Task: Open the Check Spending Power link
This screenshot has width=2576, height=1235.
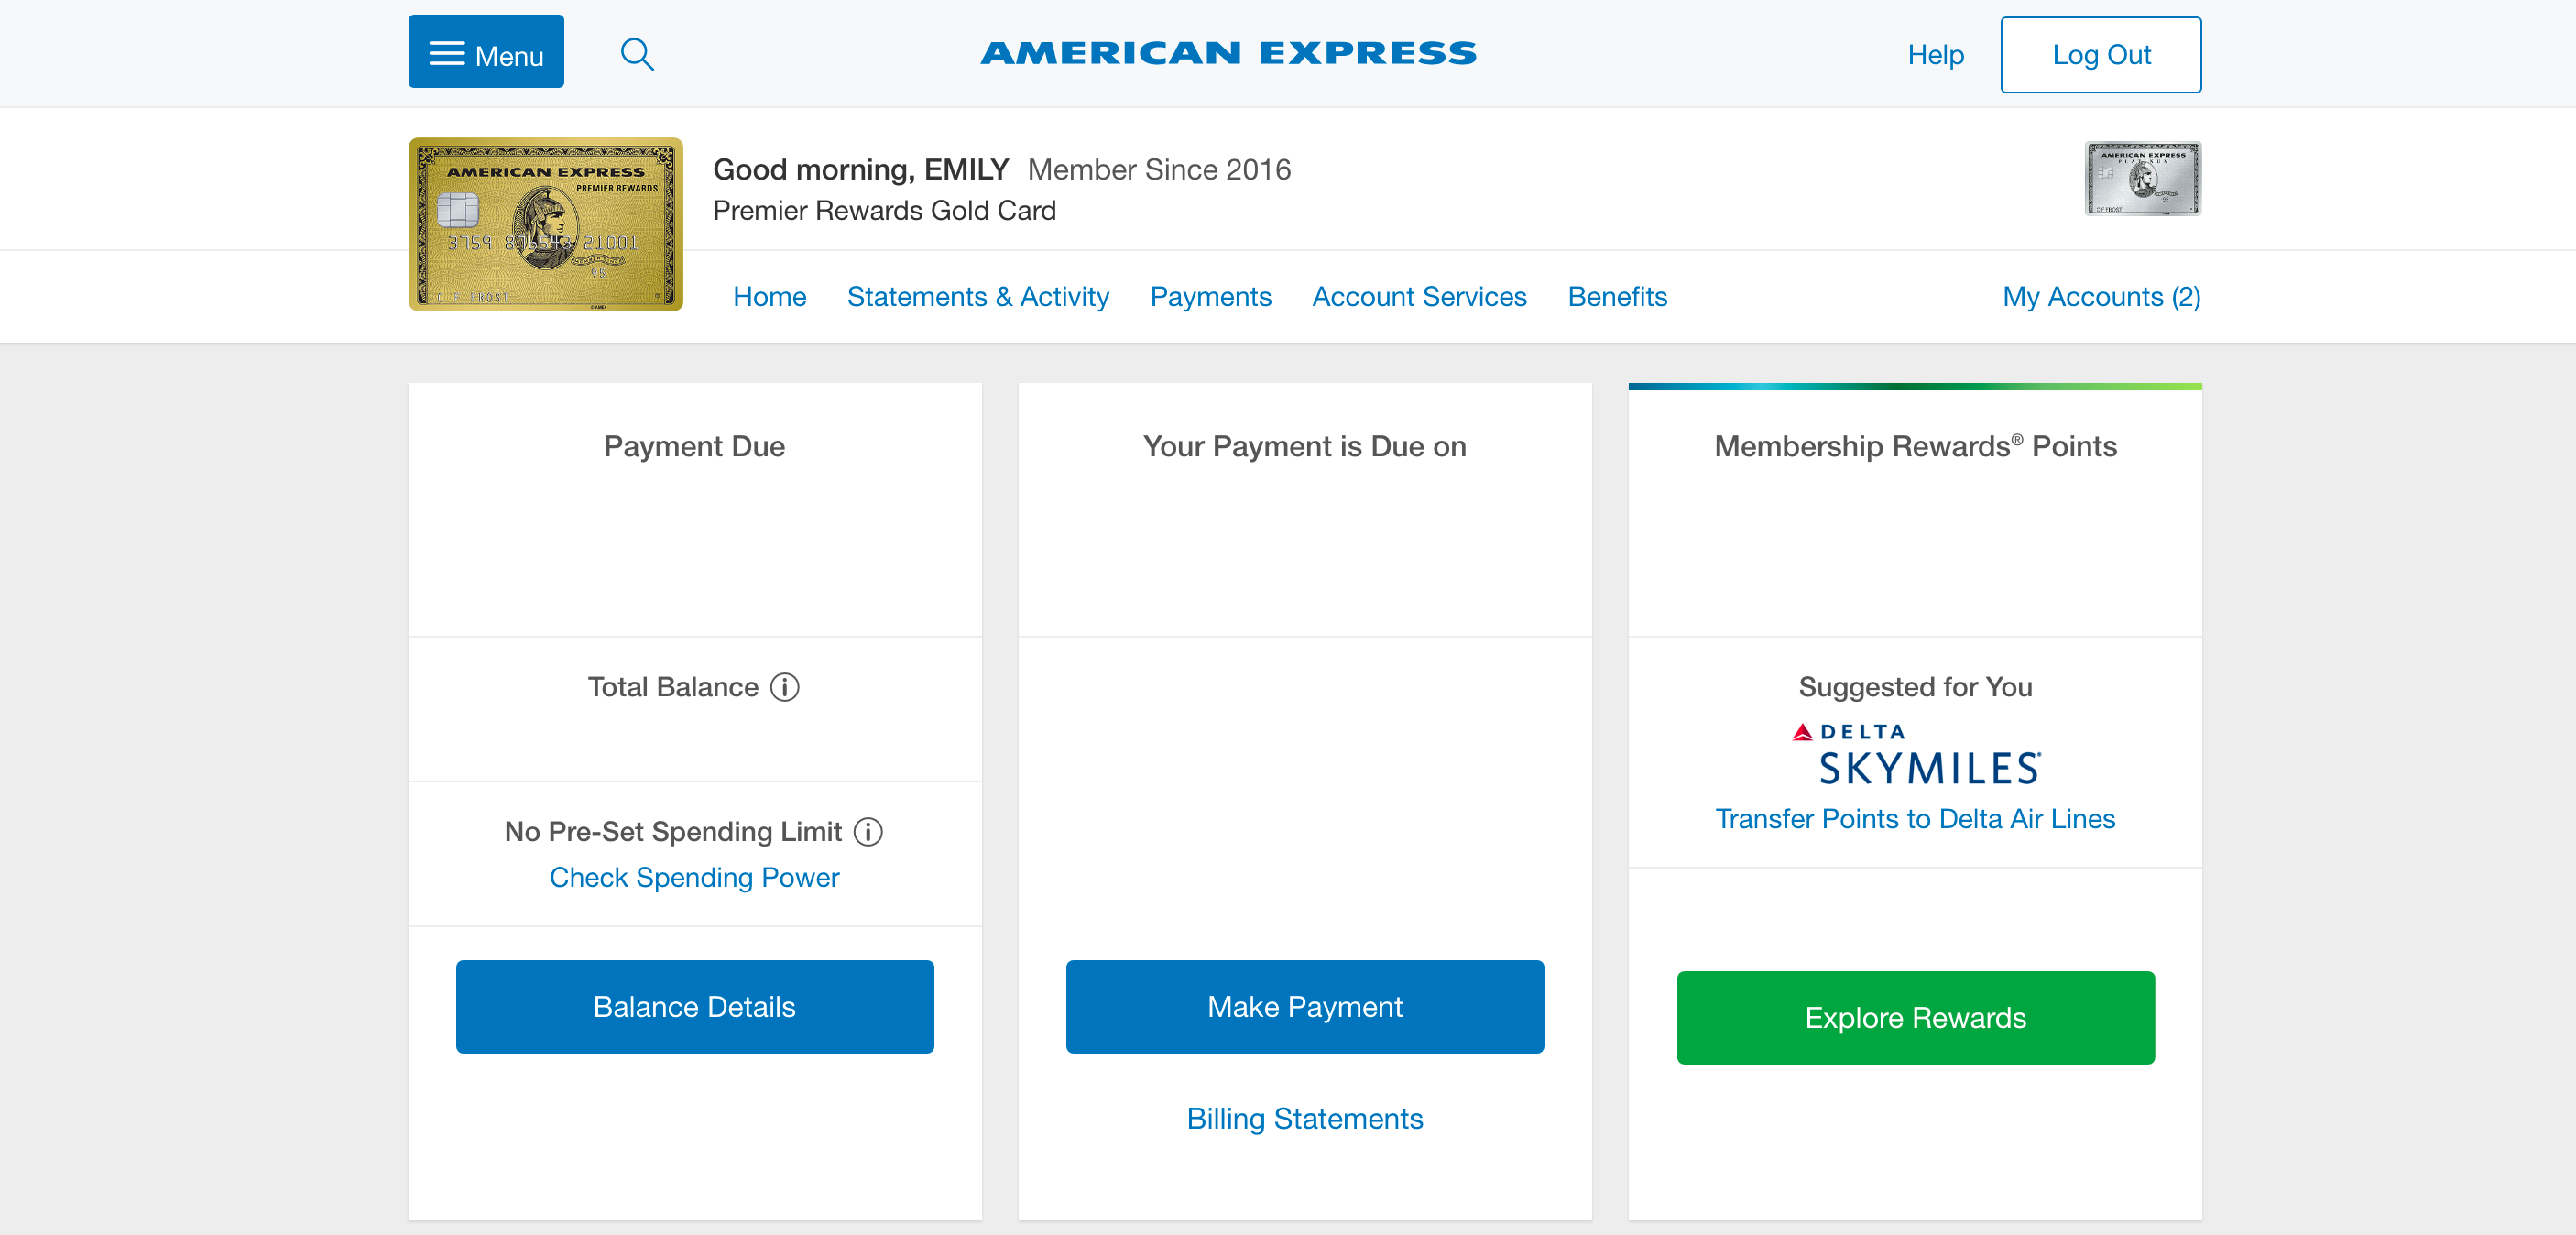Action: (694, 877)
